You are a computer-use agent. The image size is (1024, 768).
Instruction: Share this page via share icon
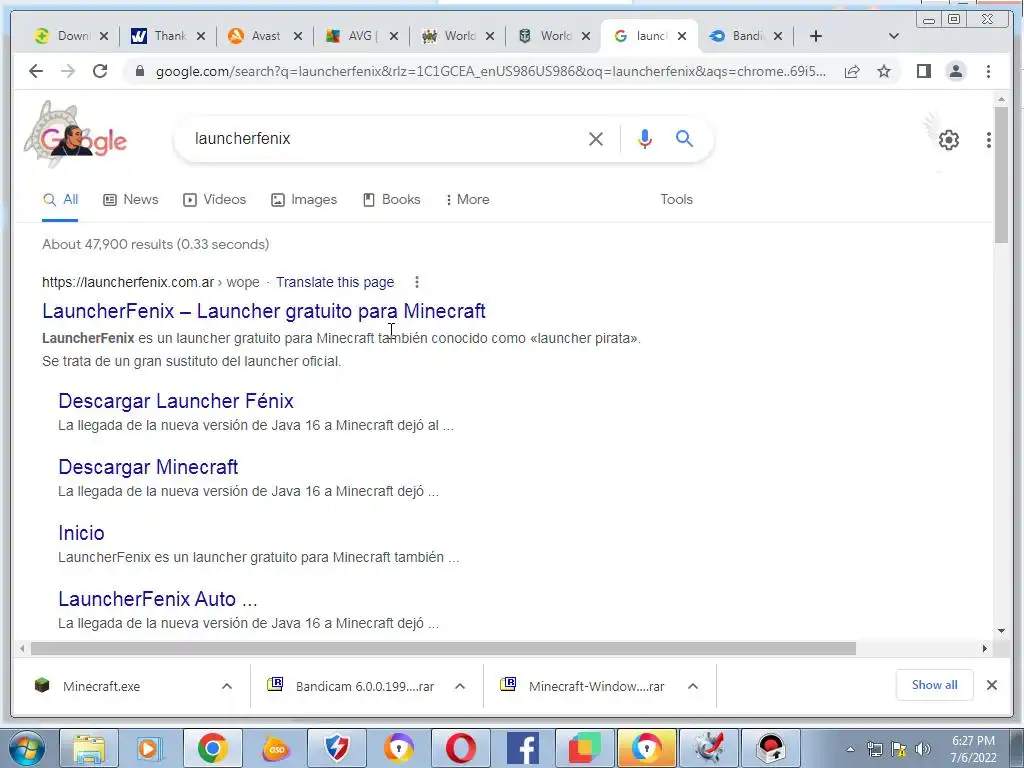pos(852,71)
